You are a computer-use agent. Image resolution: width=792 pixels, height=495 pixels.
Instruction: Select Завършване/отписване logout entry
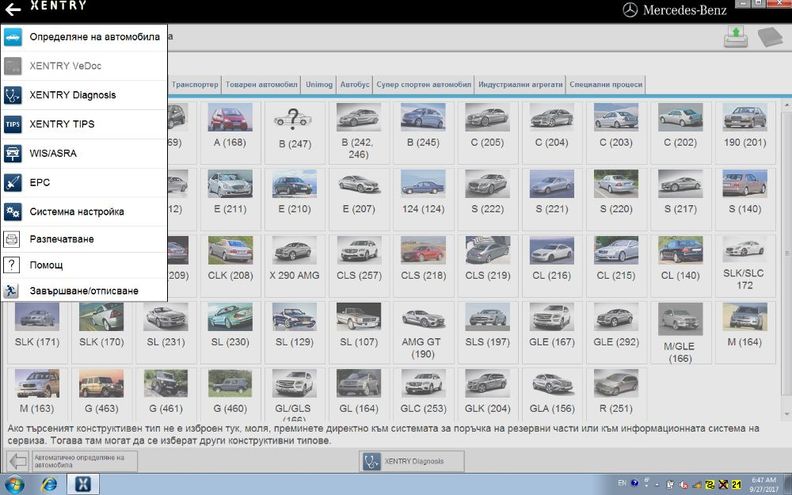coord(84,290)
